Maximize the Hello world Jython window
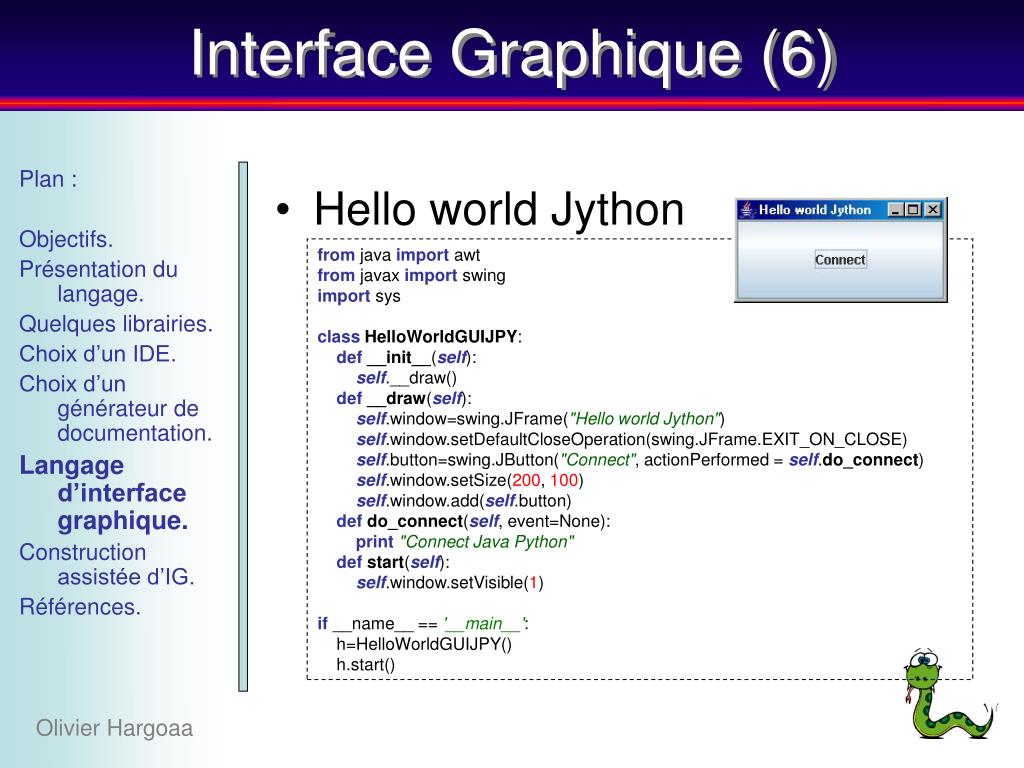Viewport: 1024px width, 768px height. pos(914,210)
